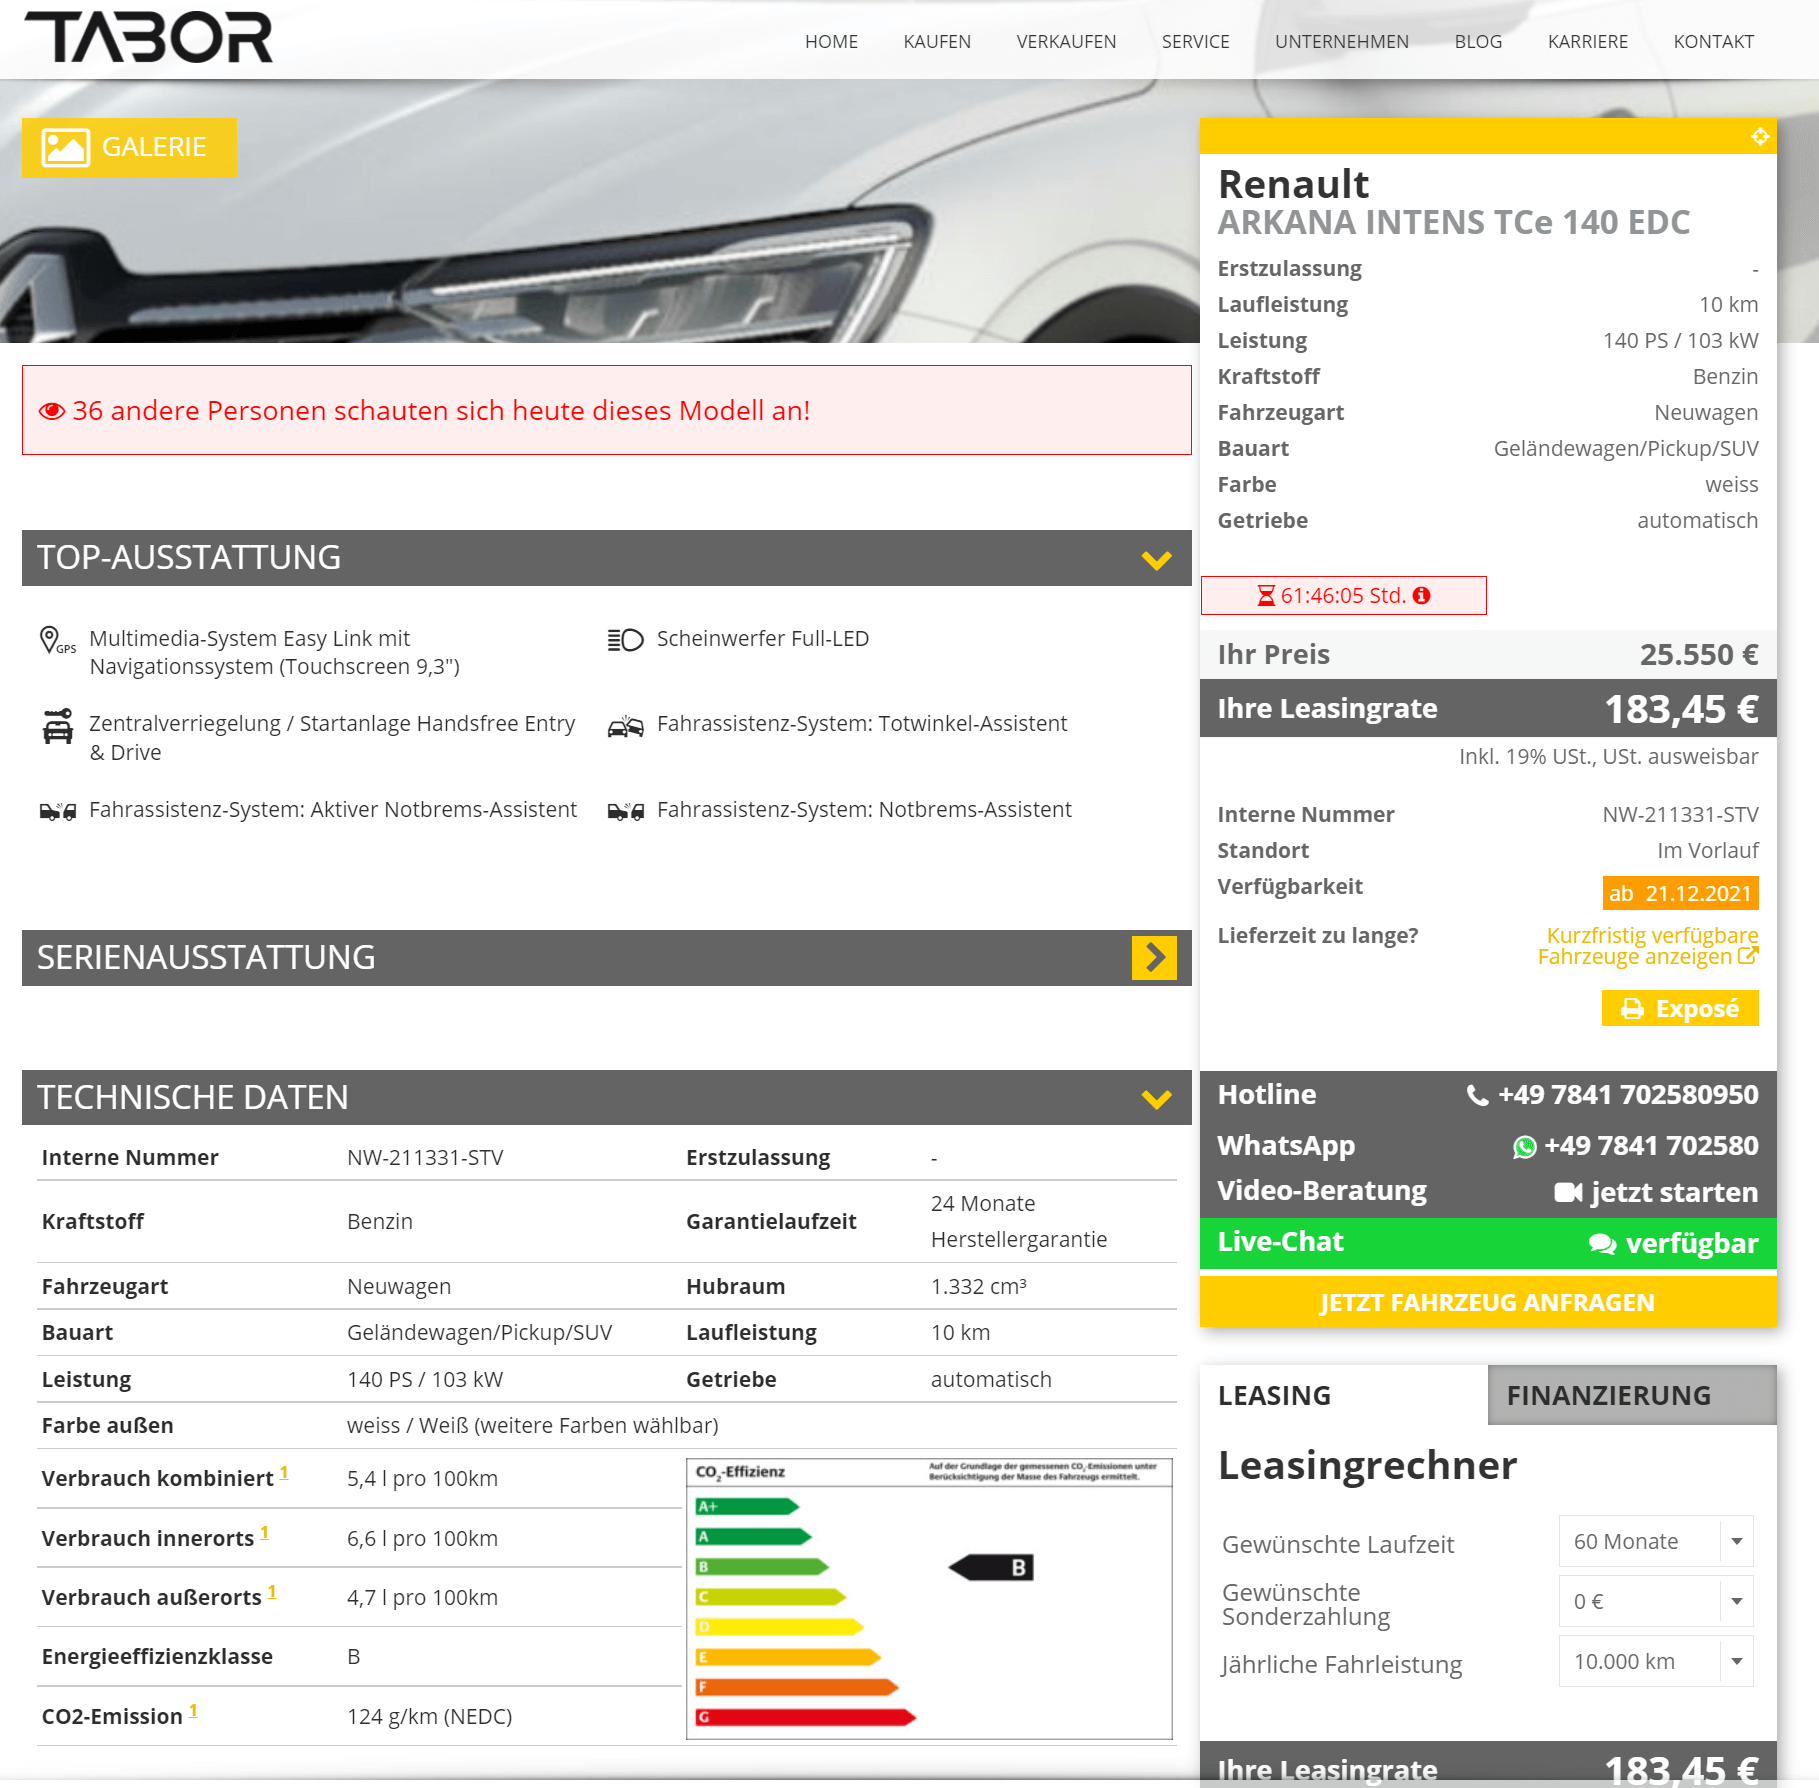Click the WhatsApp icon
The image size is (1819, 1788).
[1525, 1147]
